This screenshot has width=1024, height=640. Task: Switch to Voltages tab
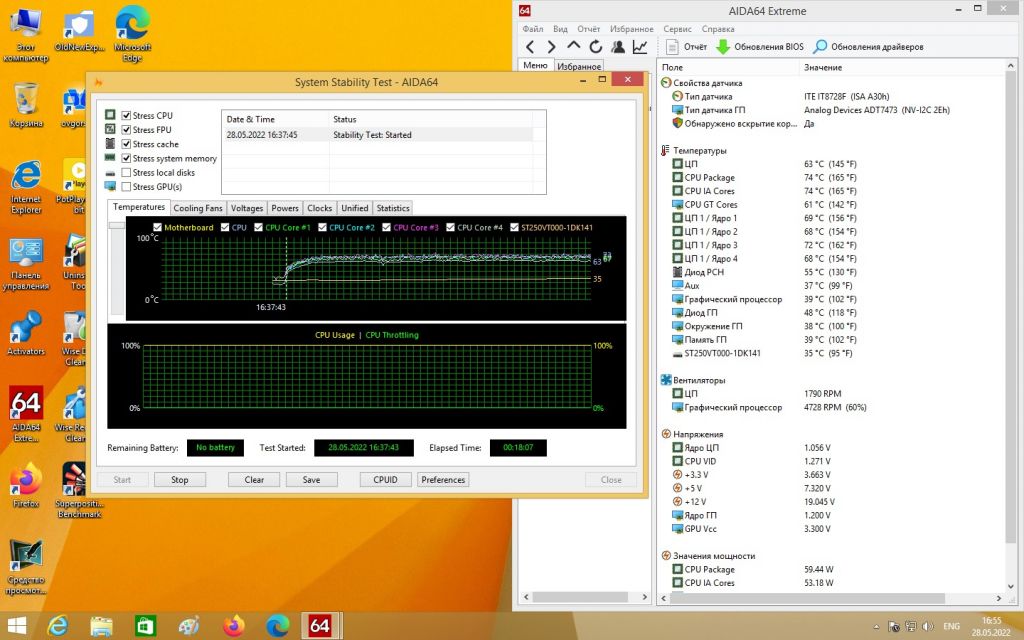point(247,208)
